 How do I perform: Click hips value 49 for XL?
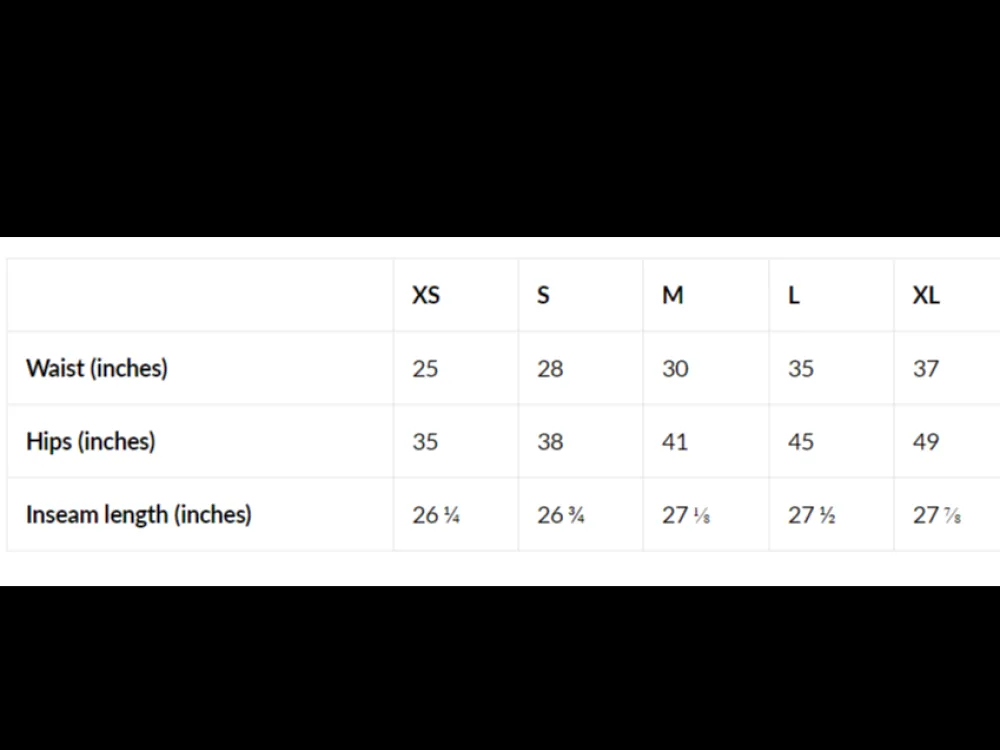pos(926,441)
